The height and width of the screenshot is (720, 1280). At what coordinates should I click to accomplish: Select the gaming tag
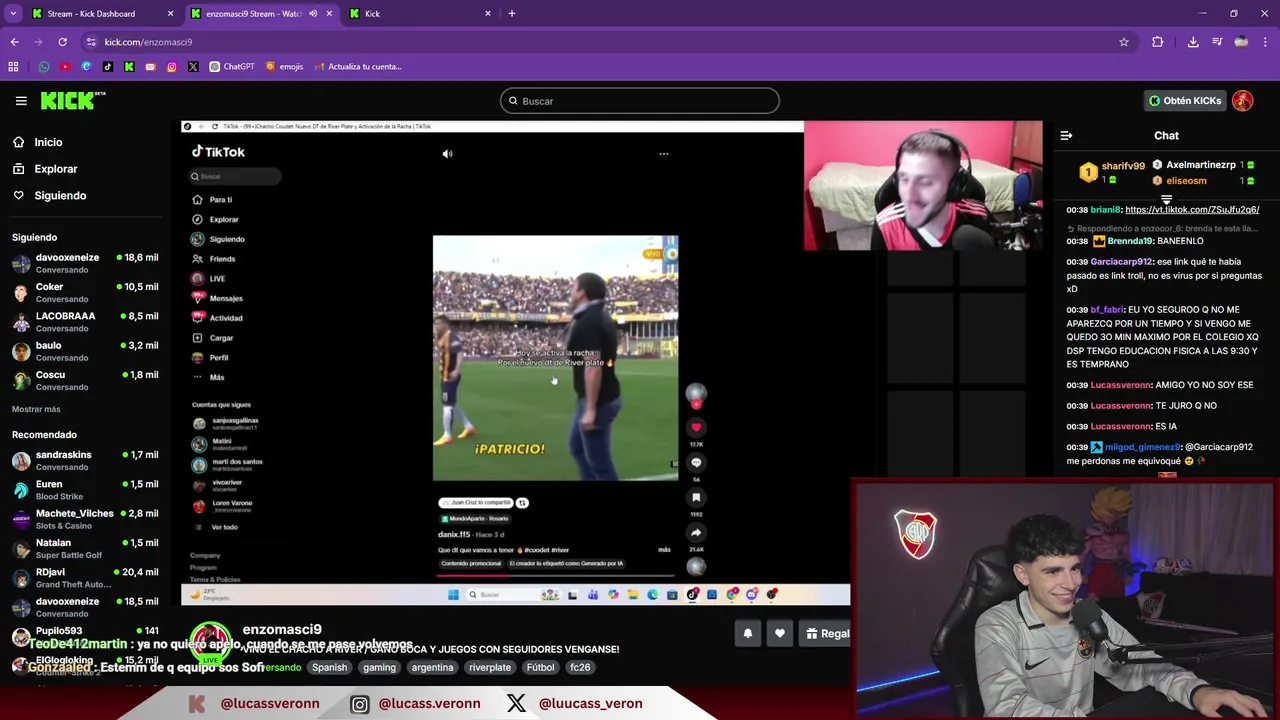click(379, 667)
